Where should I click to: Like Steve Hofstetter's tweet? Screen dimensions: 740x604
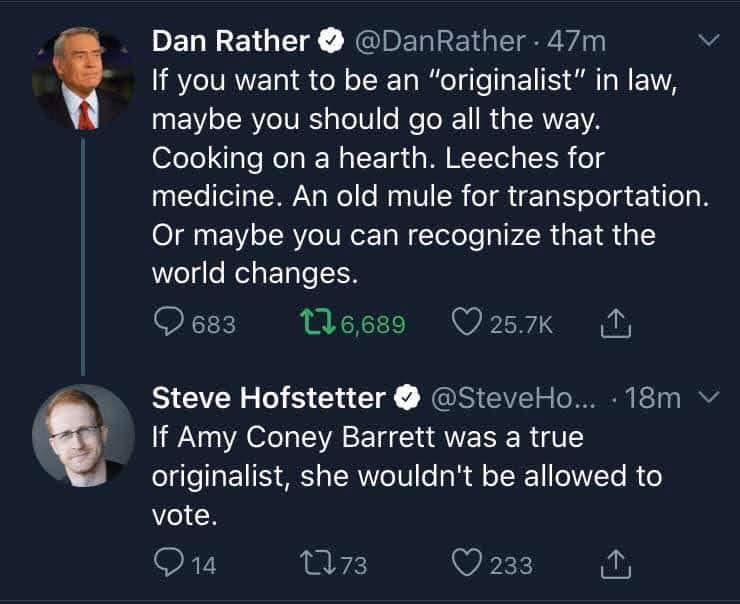466,564
